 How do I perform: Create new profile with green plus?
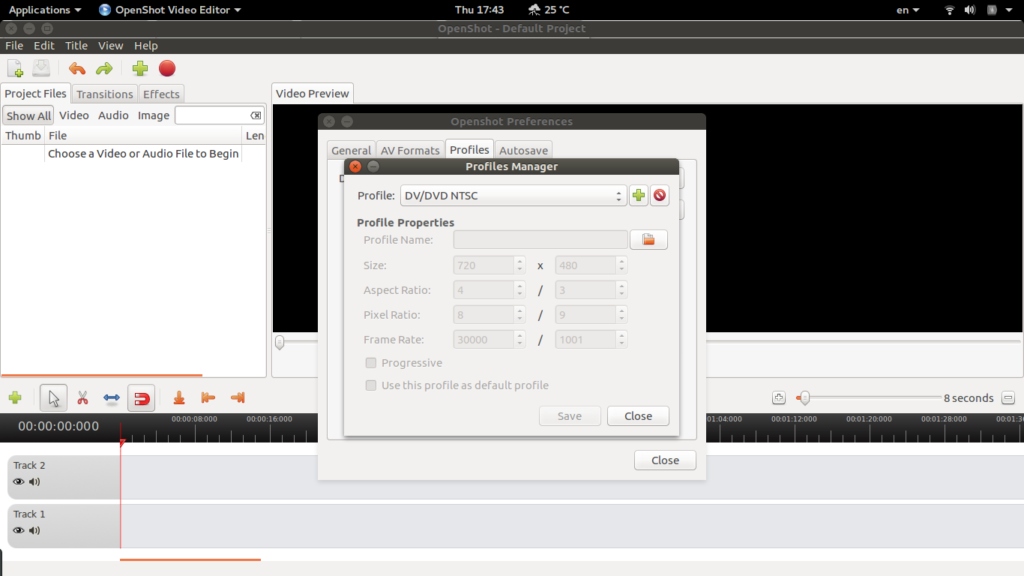[x=639, y=195]
